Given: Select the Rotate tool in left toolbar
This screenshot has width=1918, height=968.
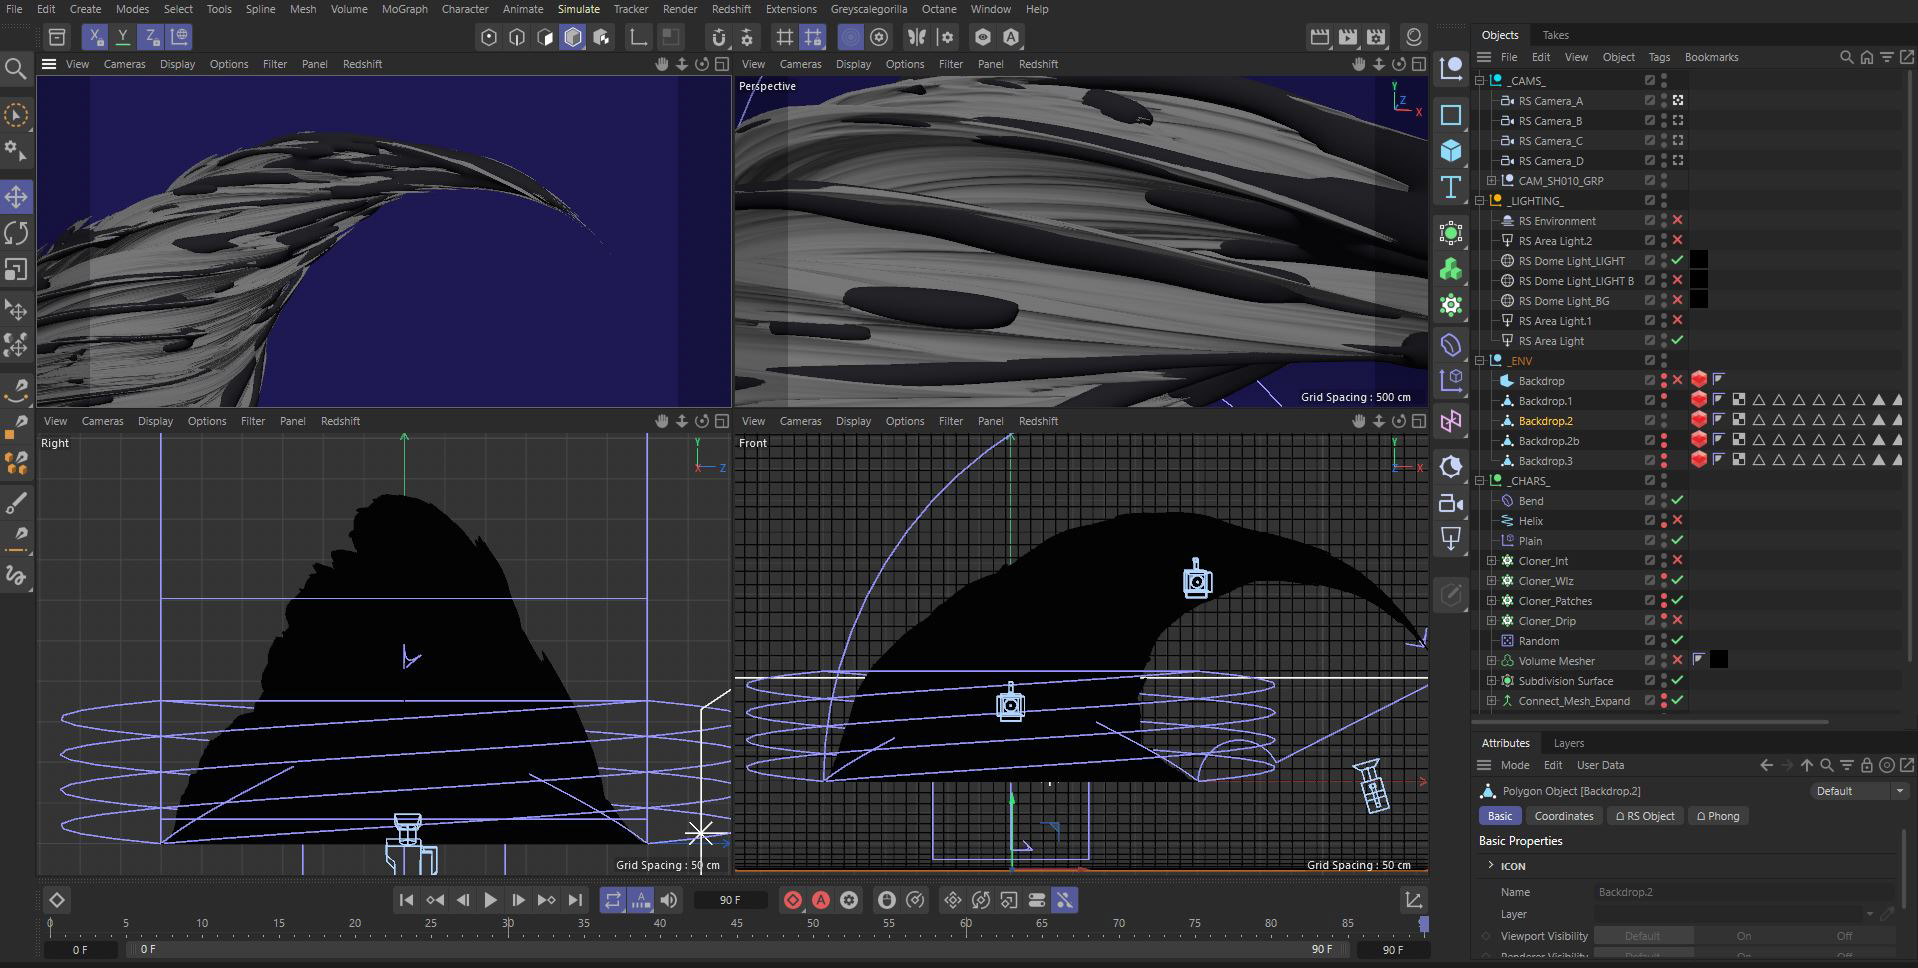Looking at the screenshot, I should click(x=16, y=233).
